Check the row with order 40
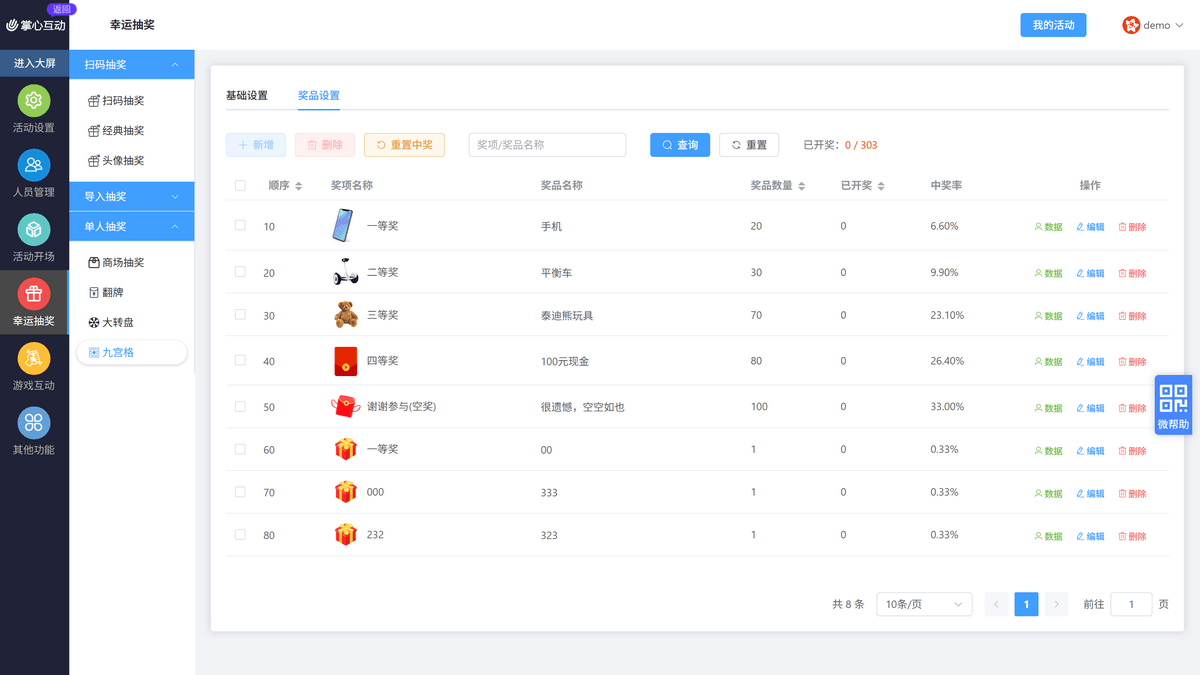Screen dimensions: 1200x675 point(240,360)
